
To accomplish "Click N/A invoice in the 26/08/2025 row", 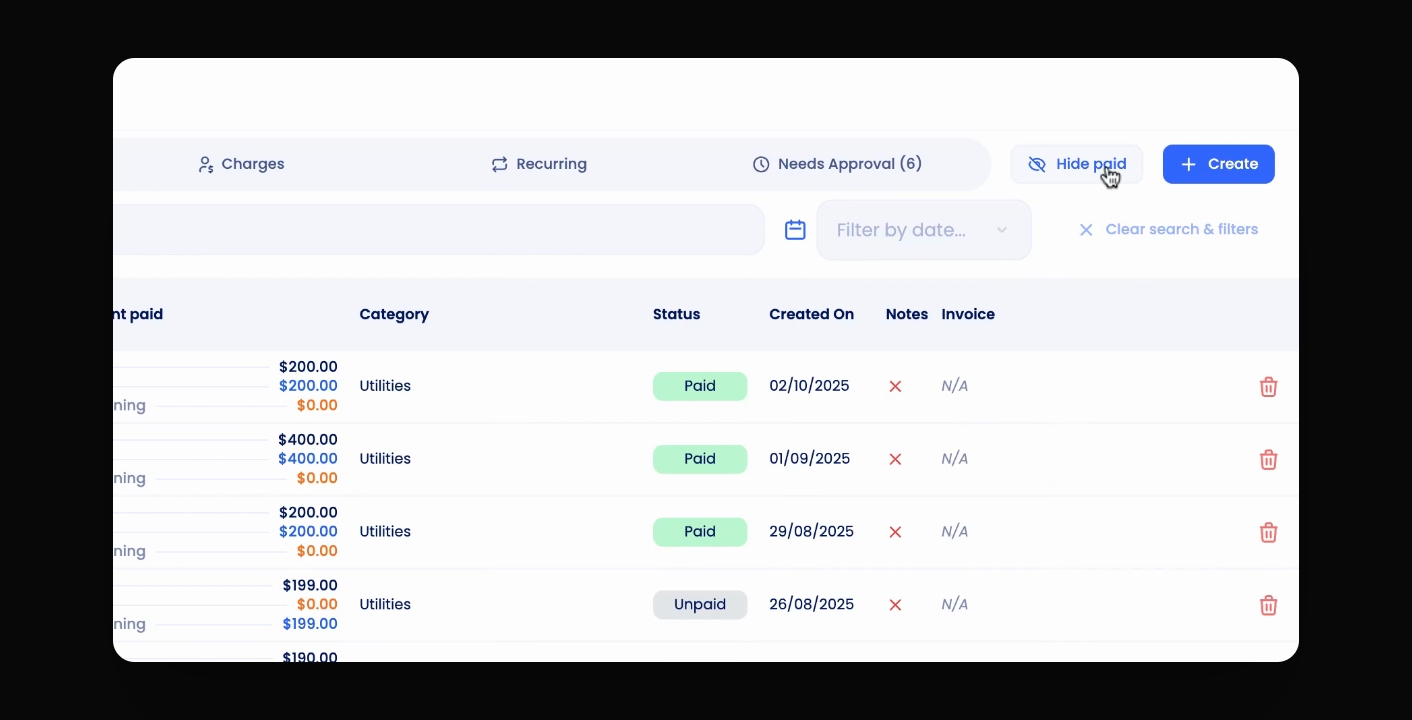I will pyautogui.click(x=955, y=605).
